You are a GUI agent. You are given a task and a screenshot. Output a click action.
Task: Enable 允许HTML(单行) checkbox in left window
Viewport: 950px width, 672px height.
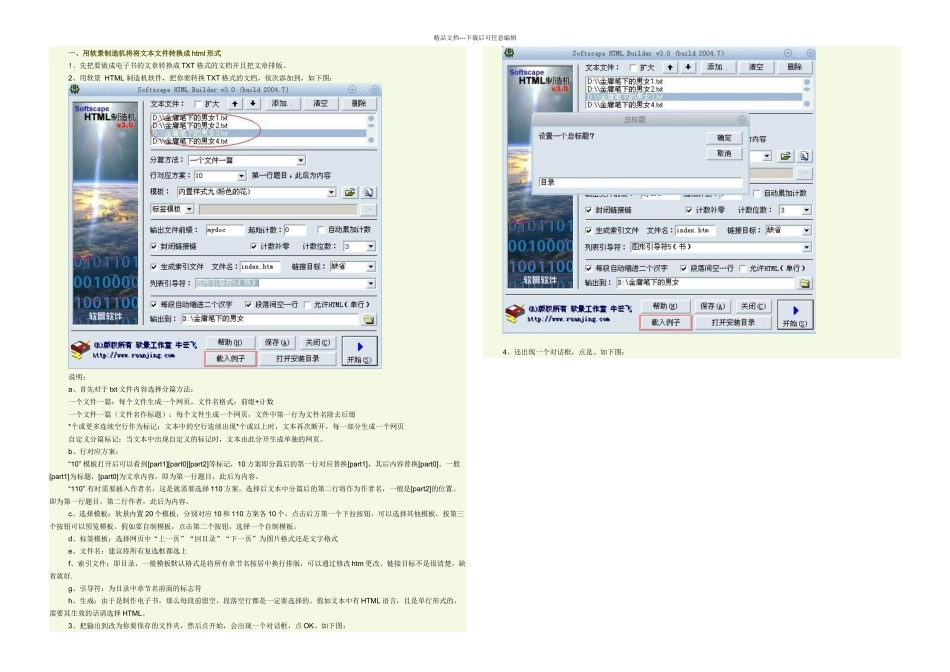(x=307, y=304)
